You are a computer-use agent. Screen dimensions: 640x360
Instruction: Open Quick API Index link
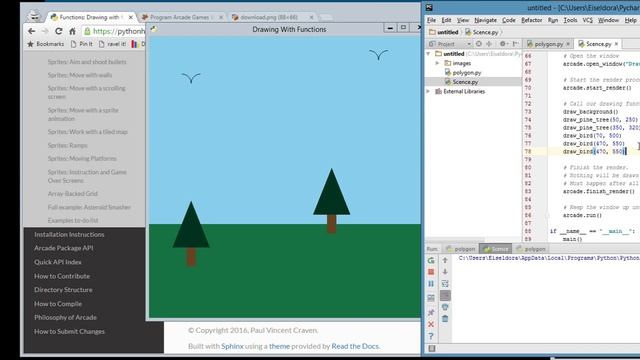[x=58, y=262]
